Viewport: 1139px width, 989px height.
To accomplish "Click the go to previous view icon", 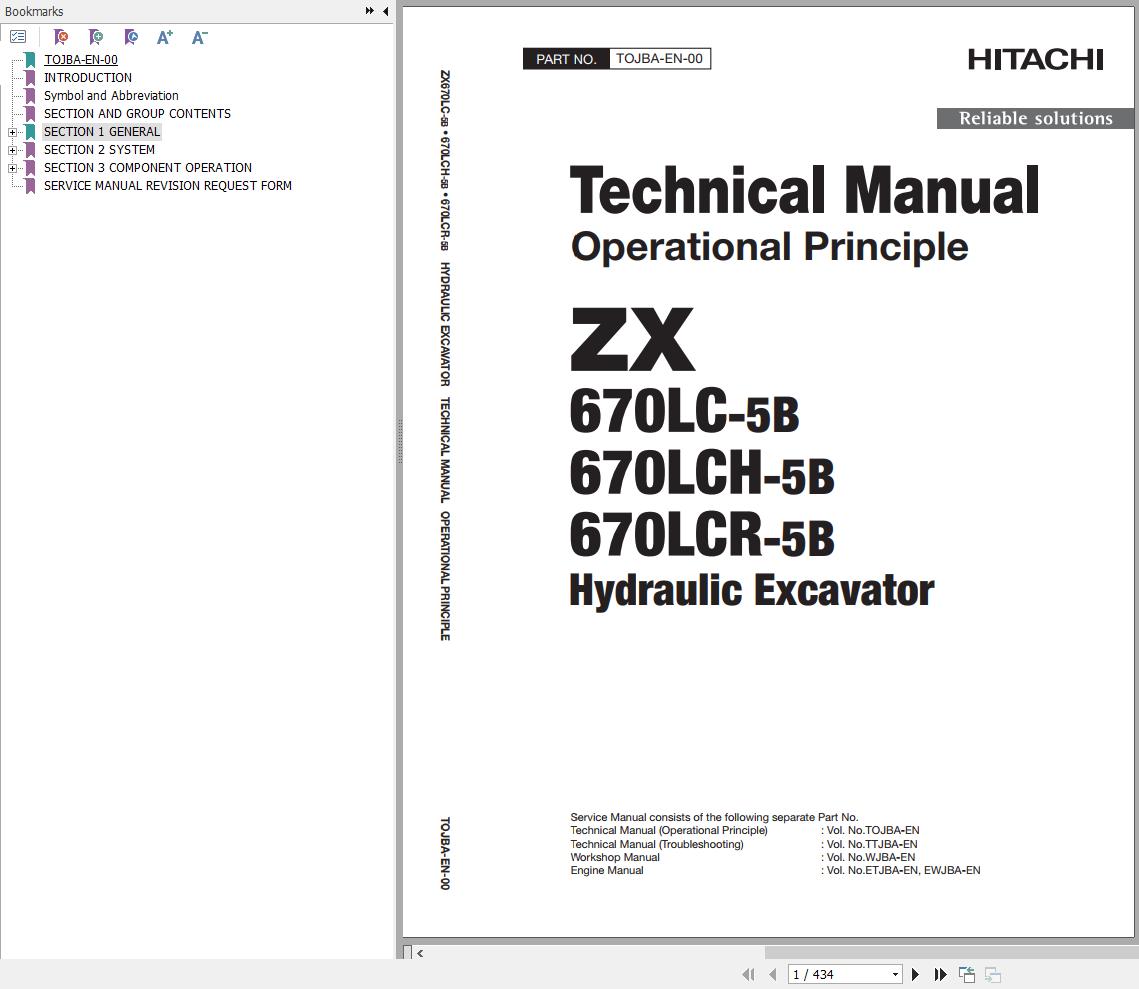I will 967,974.
